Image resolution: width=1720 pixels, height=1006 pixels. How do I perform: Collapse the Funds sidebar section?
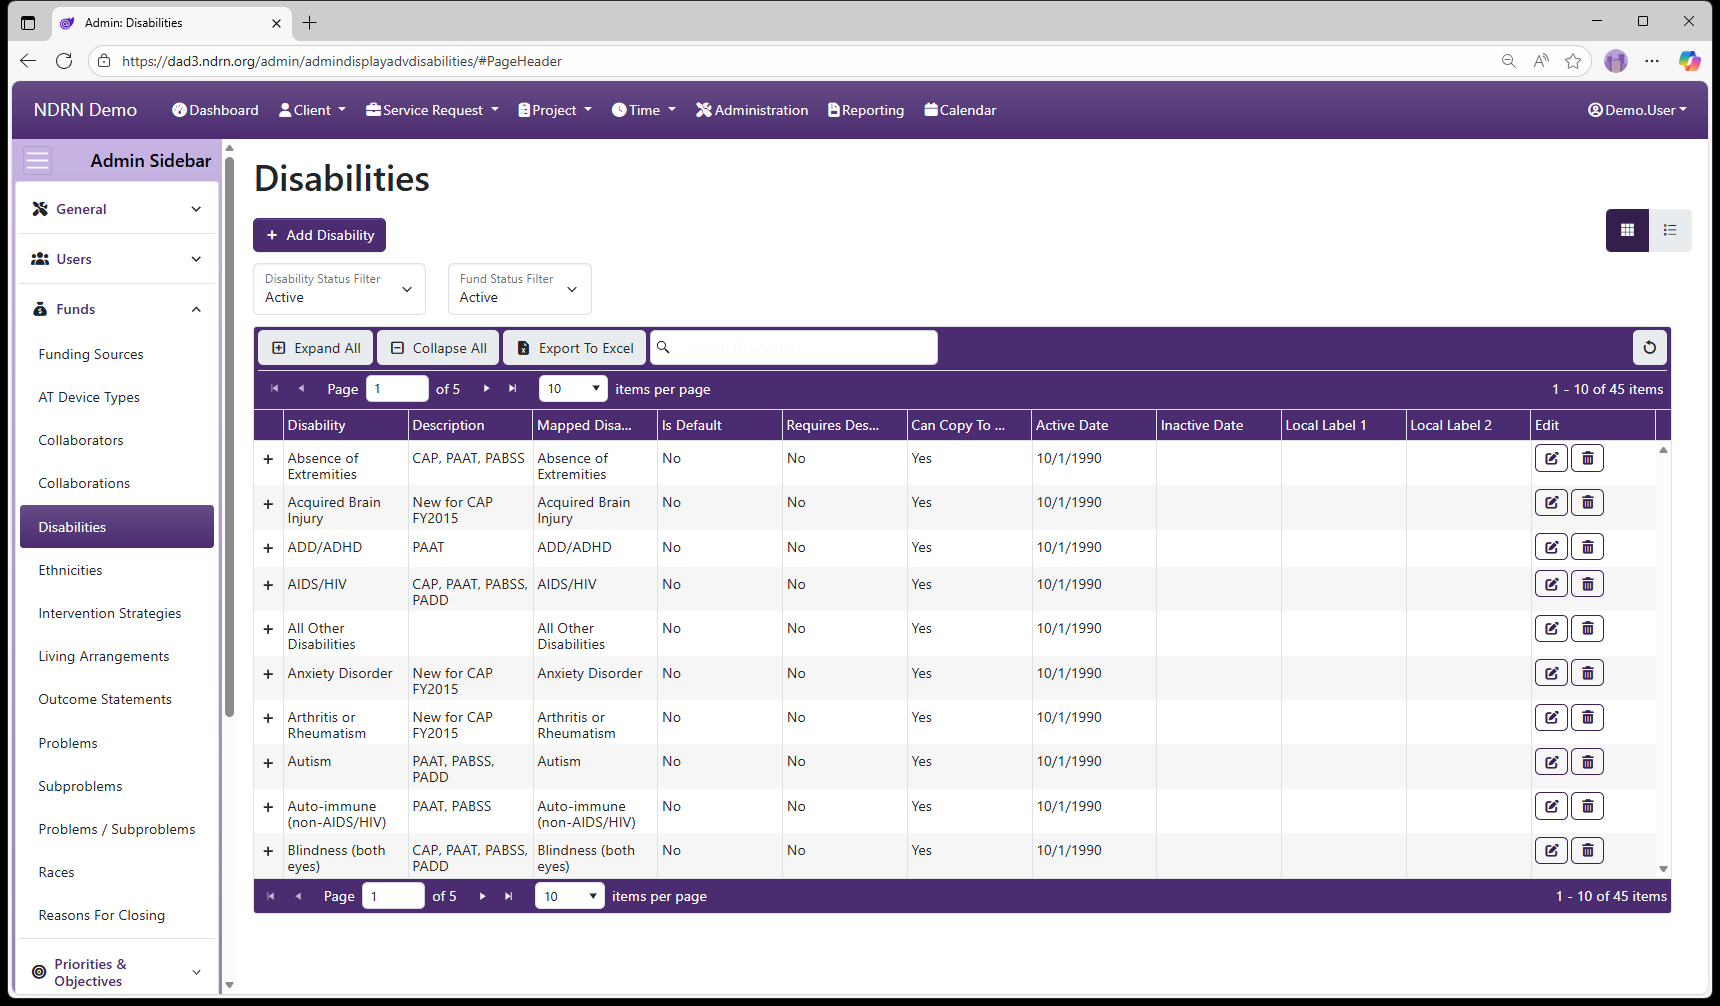[117, 309]
